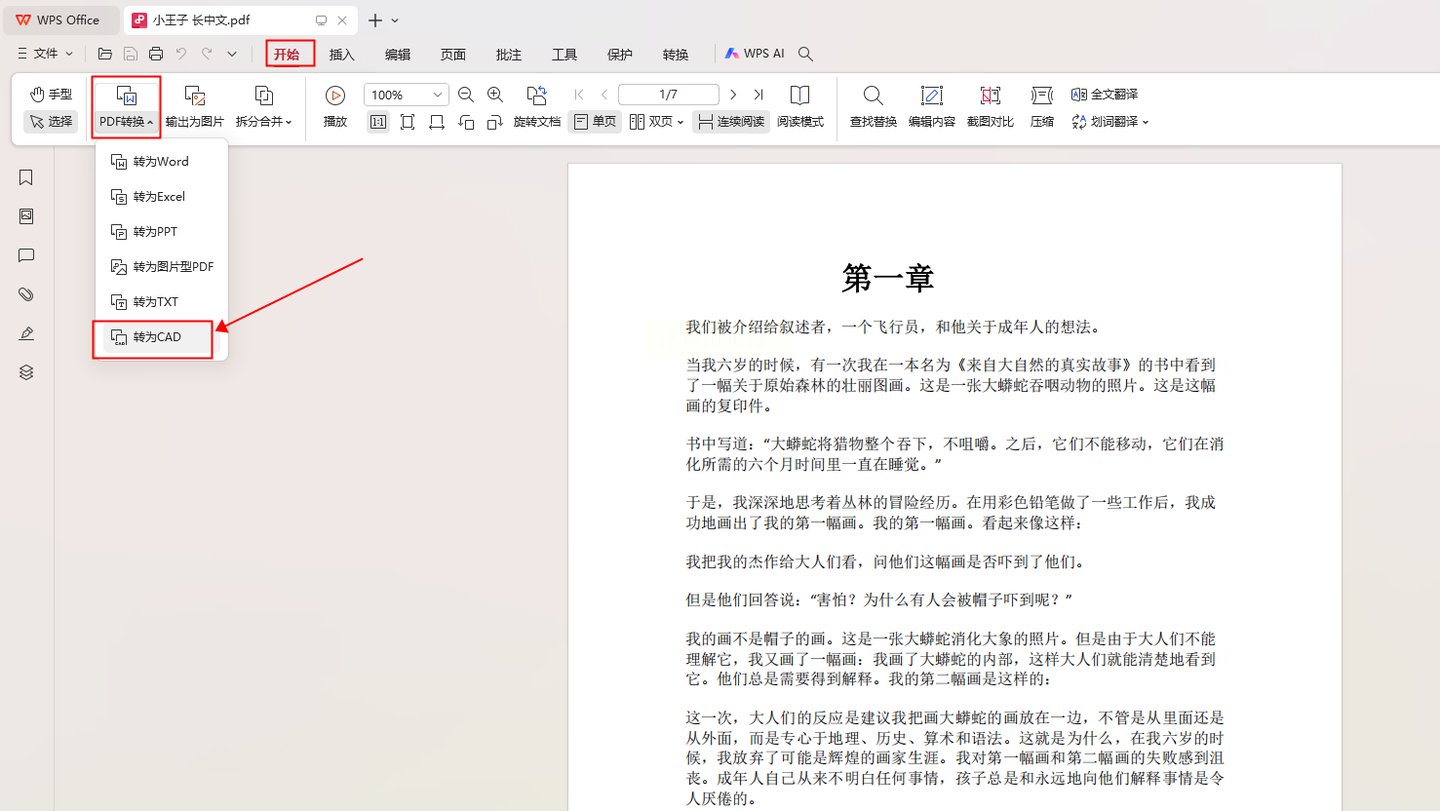
Task: Switch to Hand tool mode
Action: tap(51, 94)
